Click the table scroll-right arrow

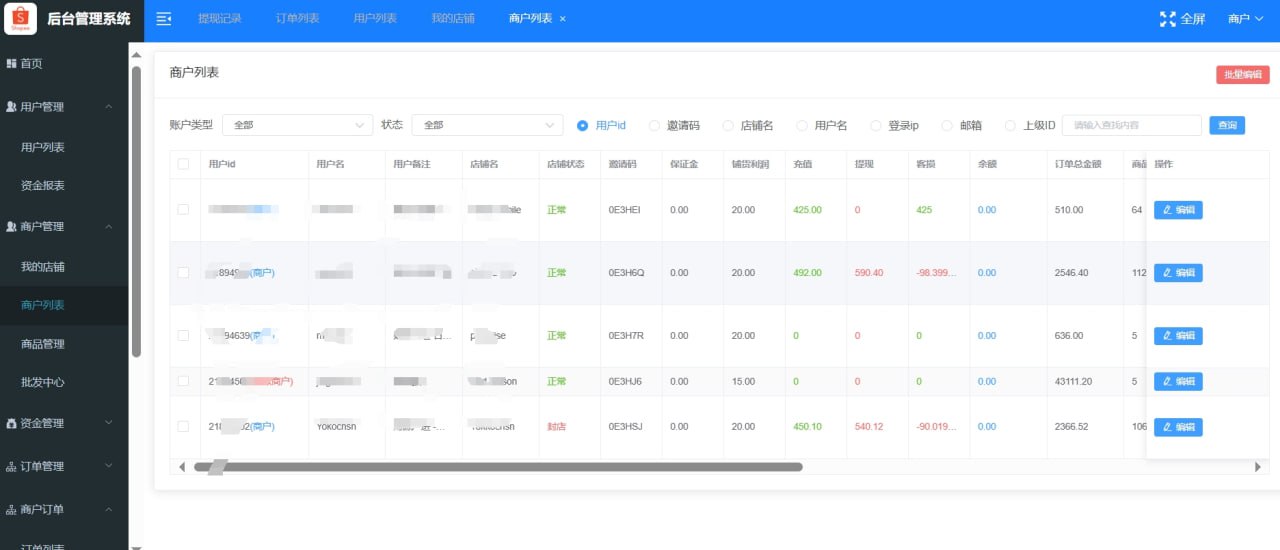(x=1258, y=467)
